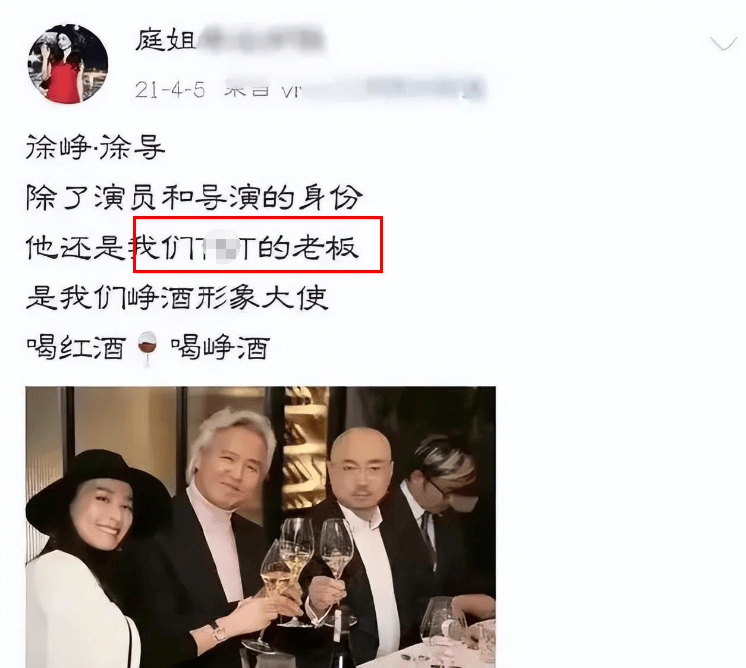The height and width of the screenshot is (668, 746).
Task: Click the 除了演员和导演的身份 text line
Action: pyautogui.click(x=194, y=197)
